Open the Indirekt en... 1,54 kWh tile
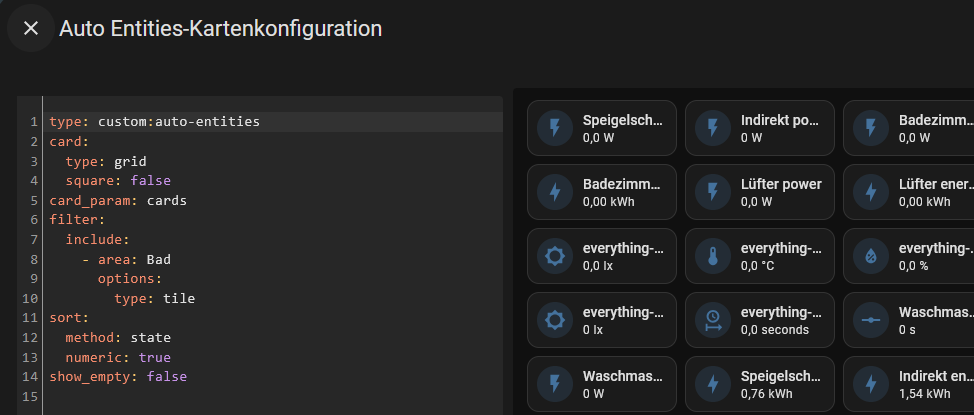 click(909, 384)
